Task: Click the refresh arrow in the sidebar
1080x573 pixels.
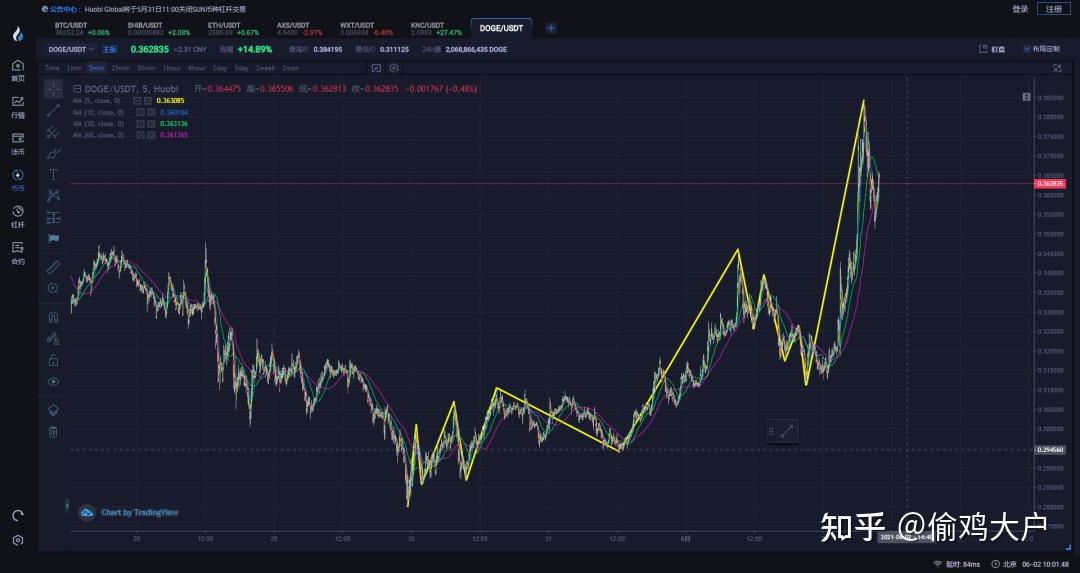Action: (x=18, y=515)
